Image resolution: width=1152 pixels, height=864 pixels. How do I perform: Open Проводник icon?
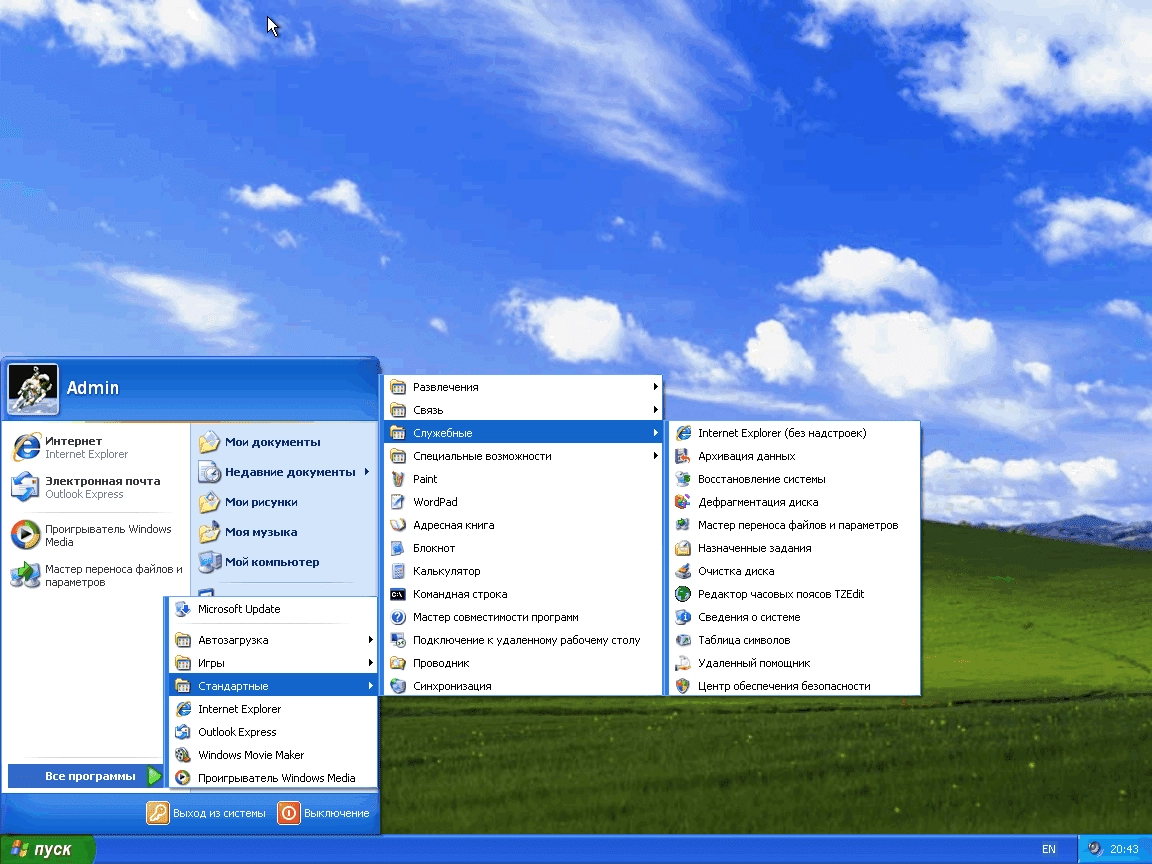click(x=397, y=663)
